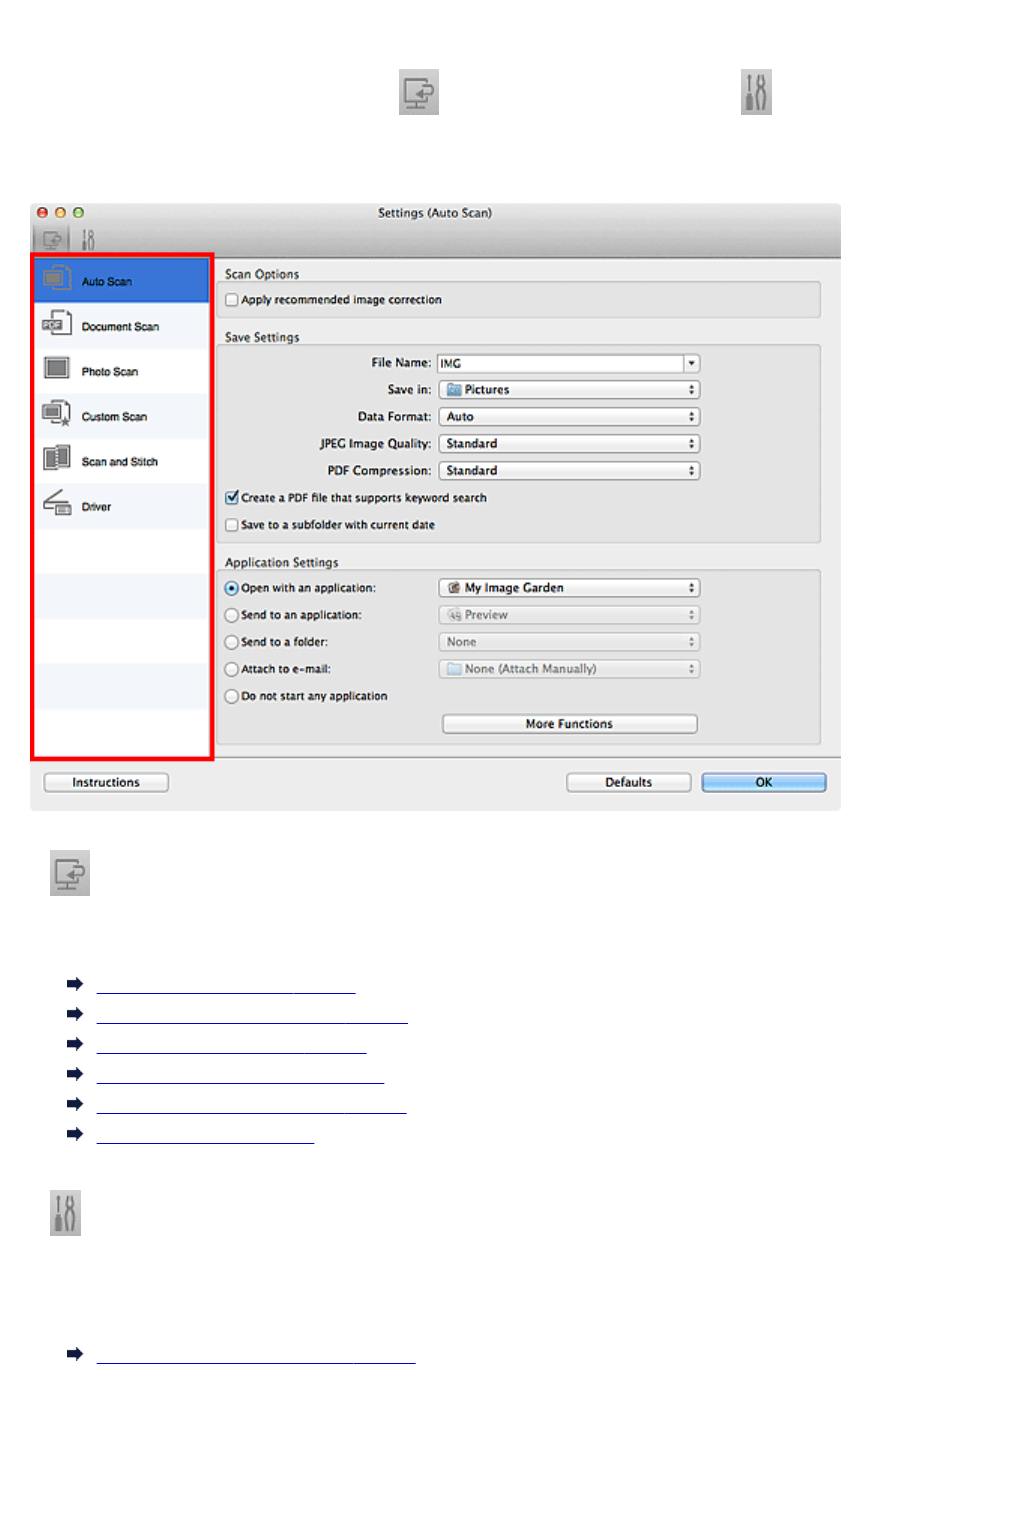Image resolution: width=1021 pixels, height=1514 pixels.
Task: Open the Preview application dropdown
Action: click(569, 615)
